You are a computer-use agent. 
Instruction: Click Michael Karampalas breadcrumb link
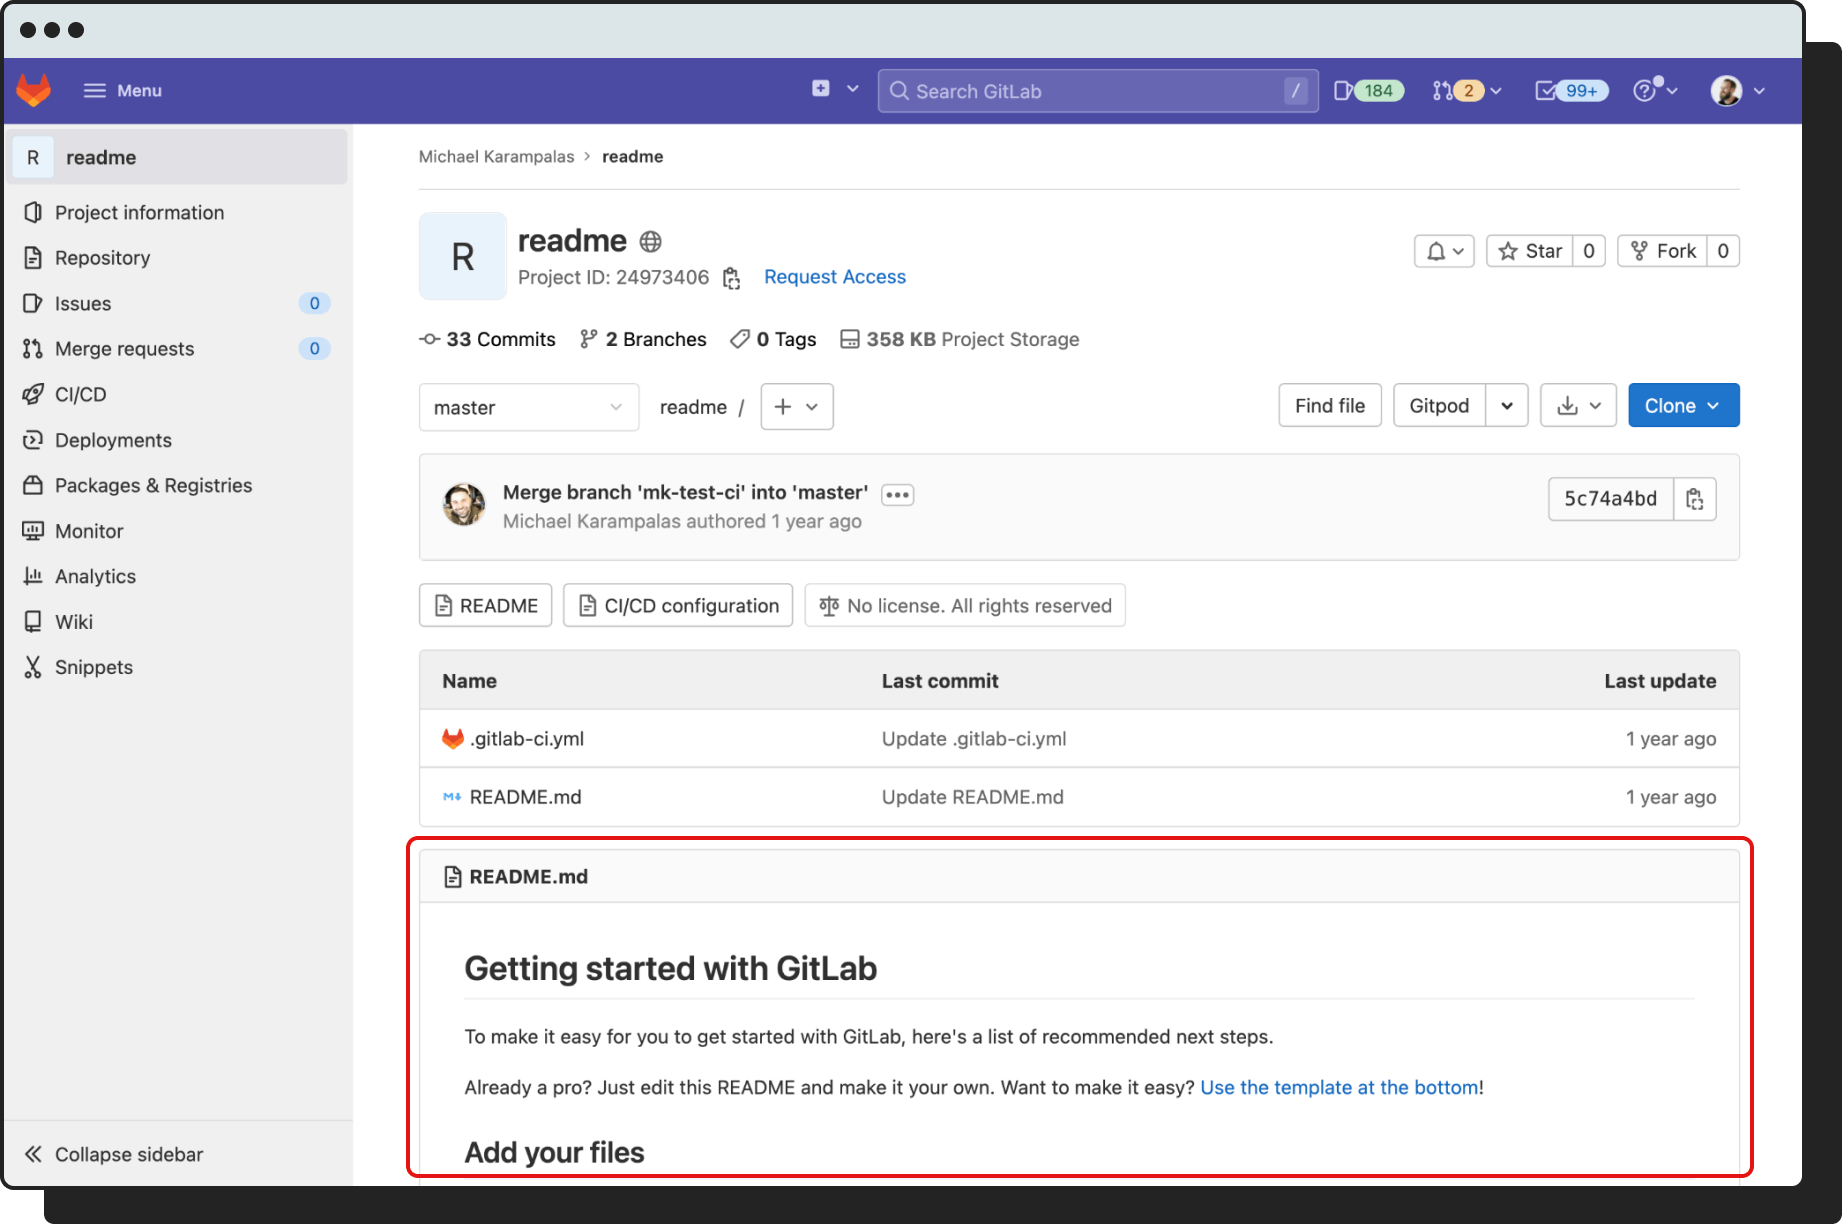pyautogui.click(x=496, y=156)
